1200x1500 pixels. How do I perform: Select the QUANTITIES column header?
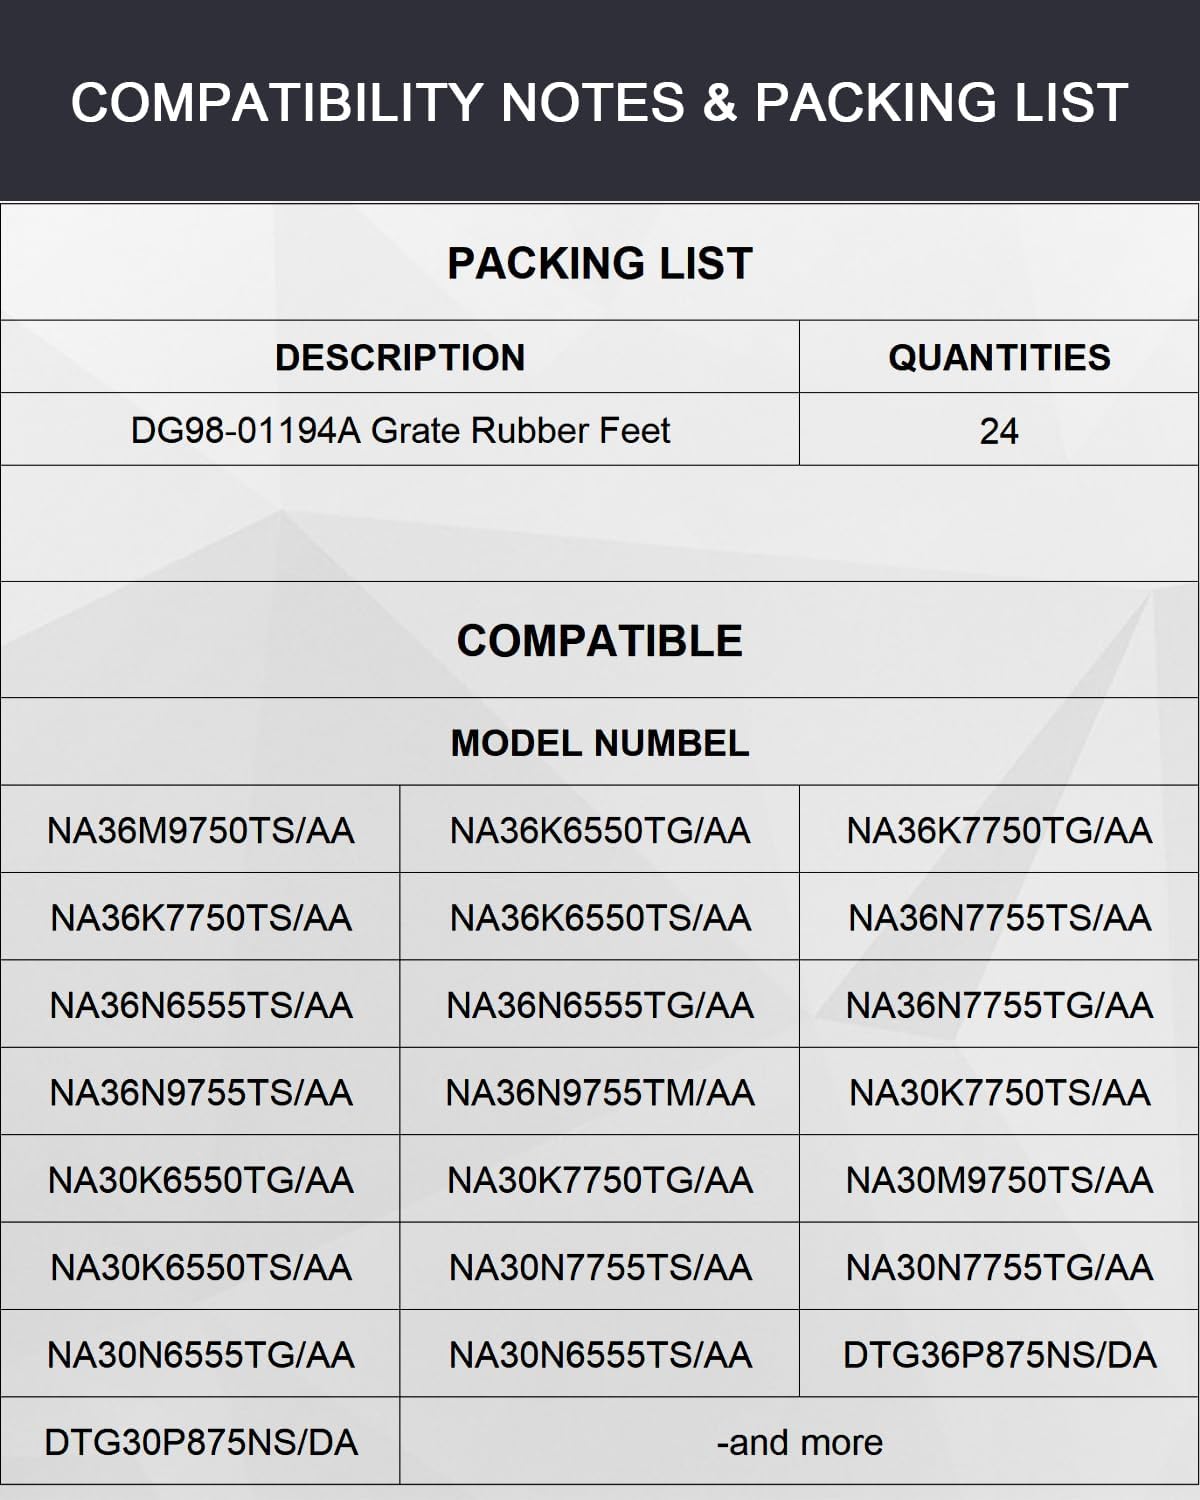[x=999, y=357]
